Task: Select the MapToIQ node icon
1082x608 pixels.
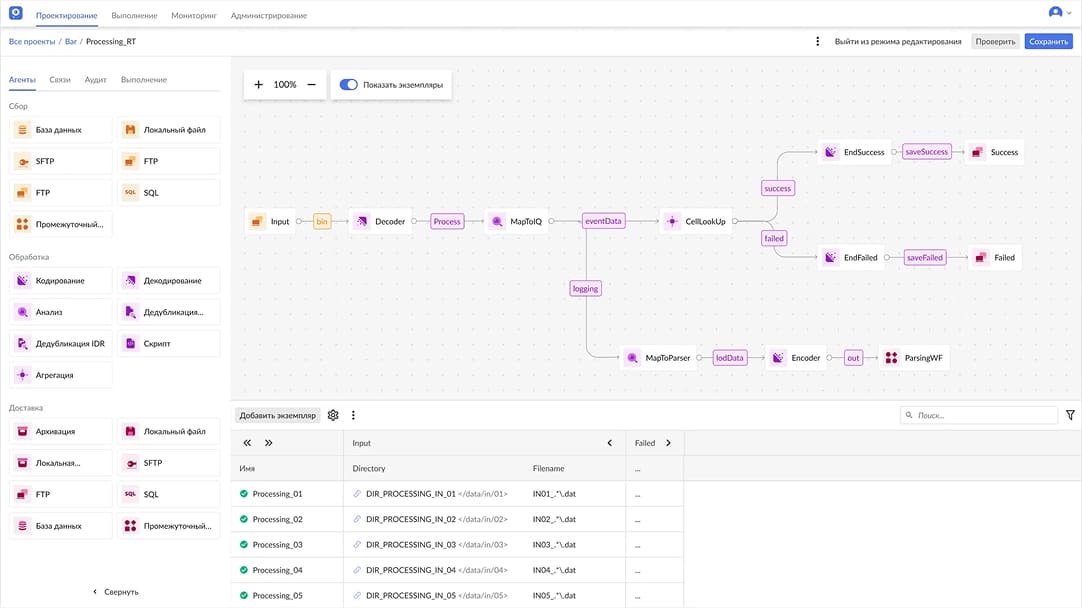Action: 497,221
